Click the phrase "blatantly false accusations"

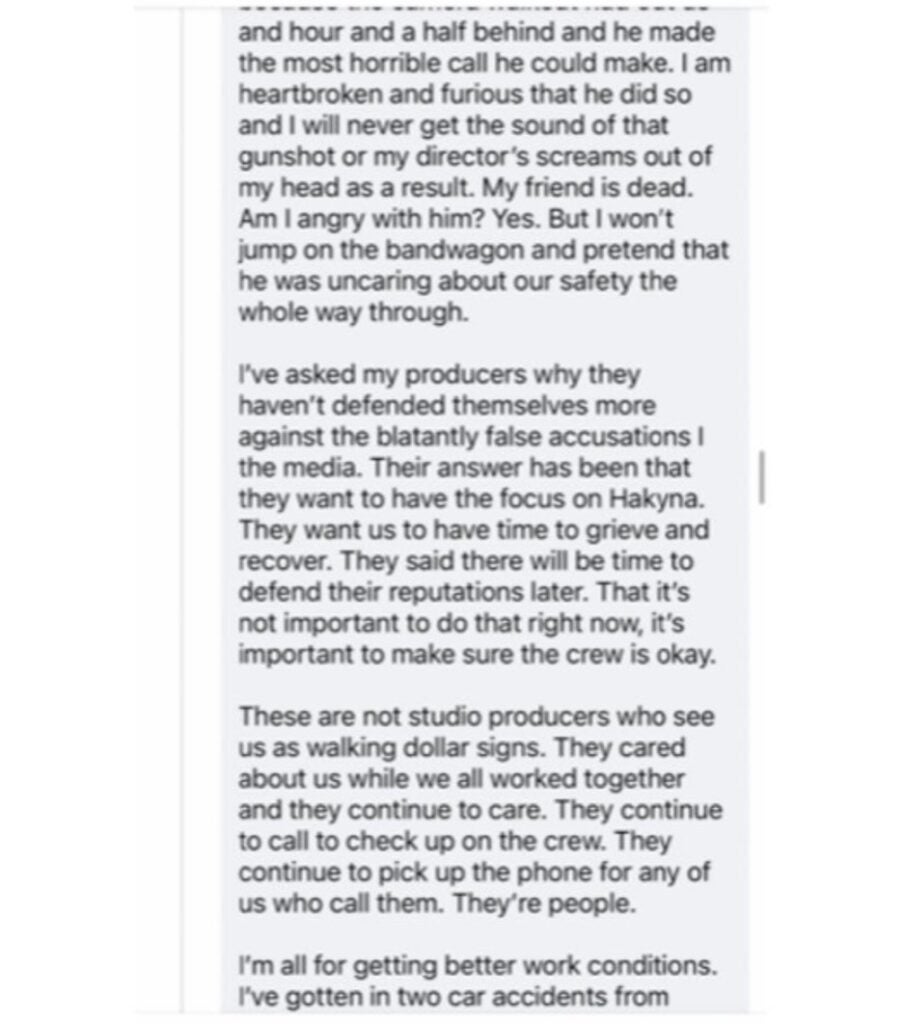[x=533, y=437]
